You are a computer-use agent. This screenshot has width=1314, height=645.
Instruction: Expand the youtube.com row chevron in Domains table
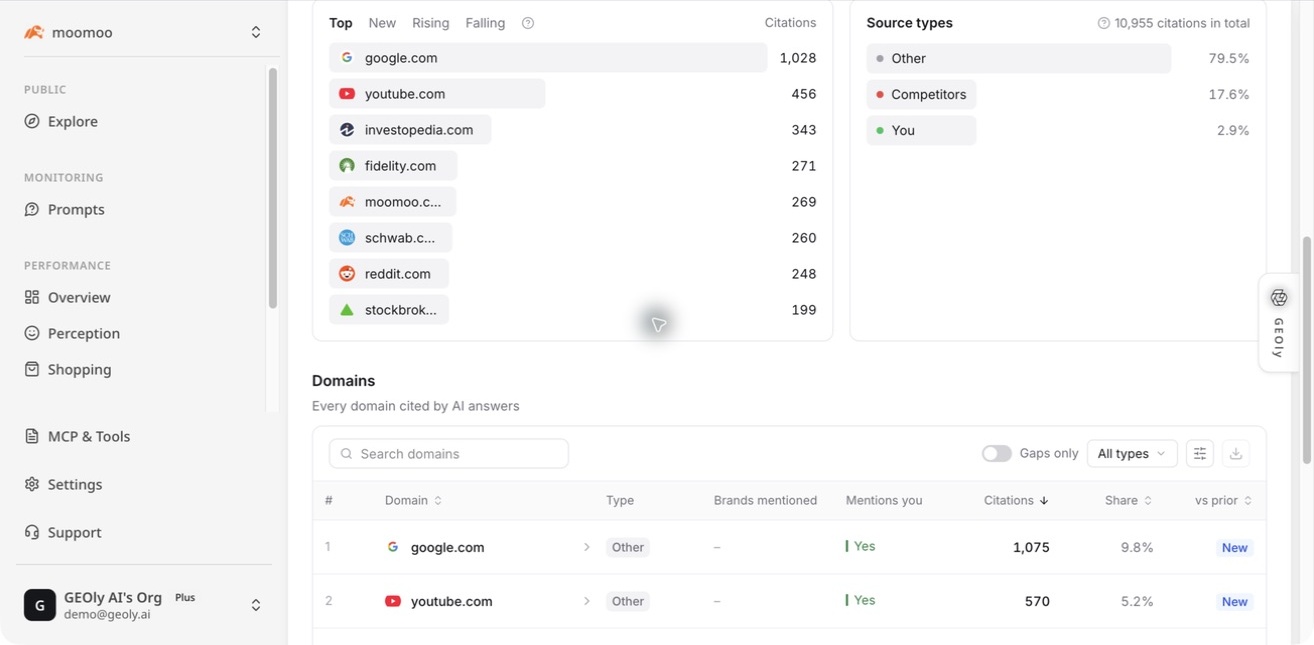coord(587,601)
